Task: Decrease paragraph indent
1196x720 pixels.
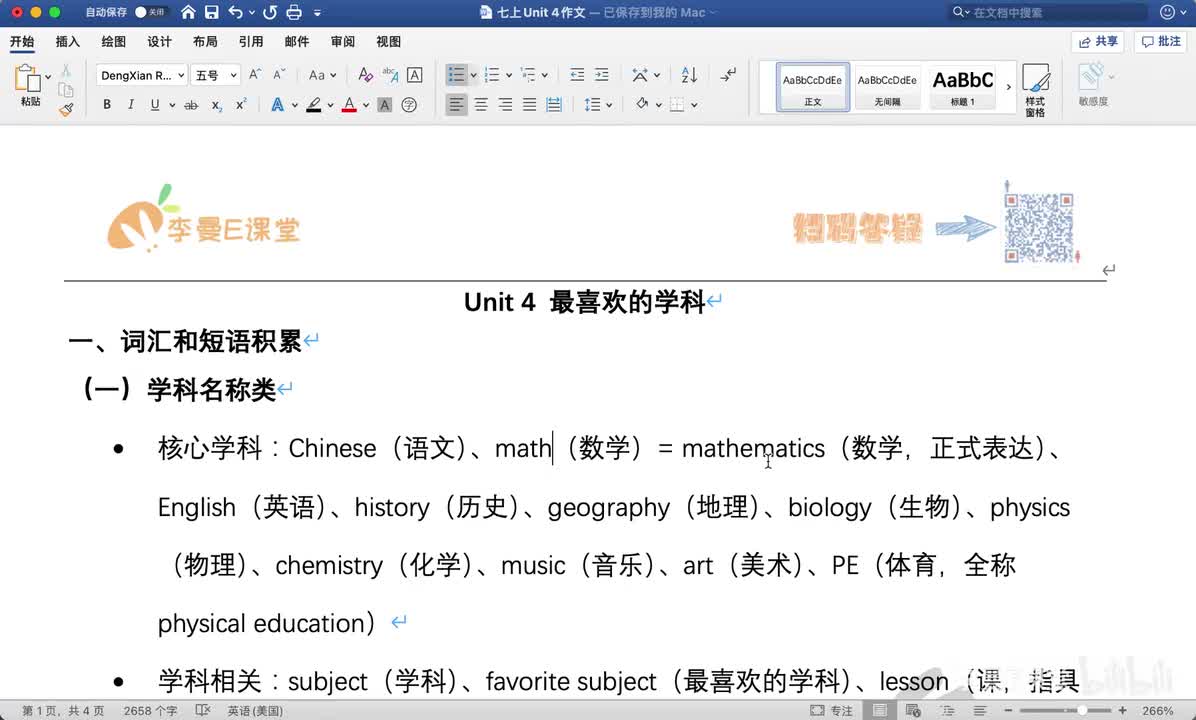Action: pos(577,75)
